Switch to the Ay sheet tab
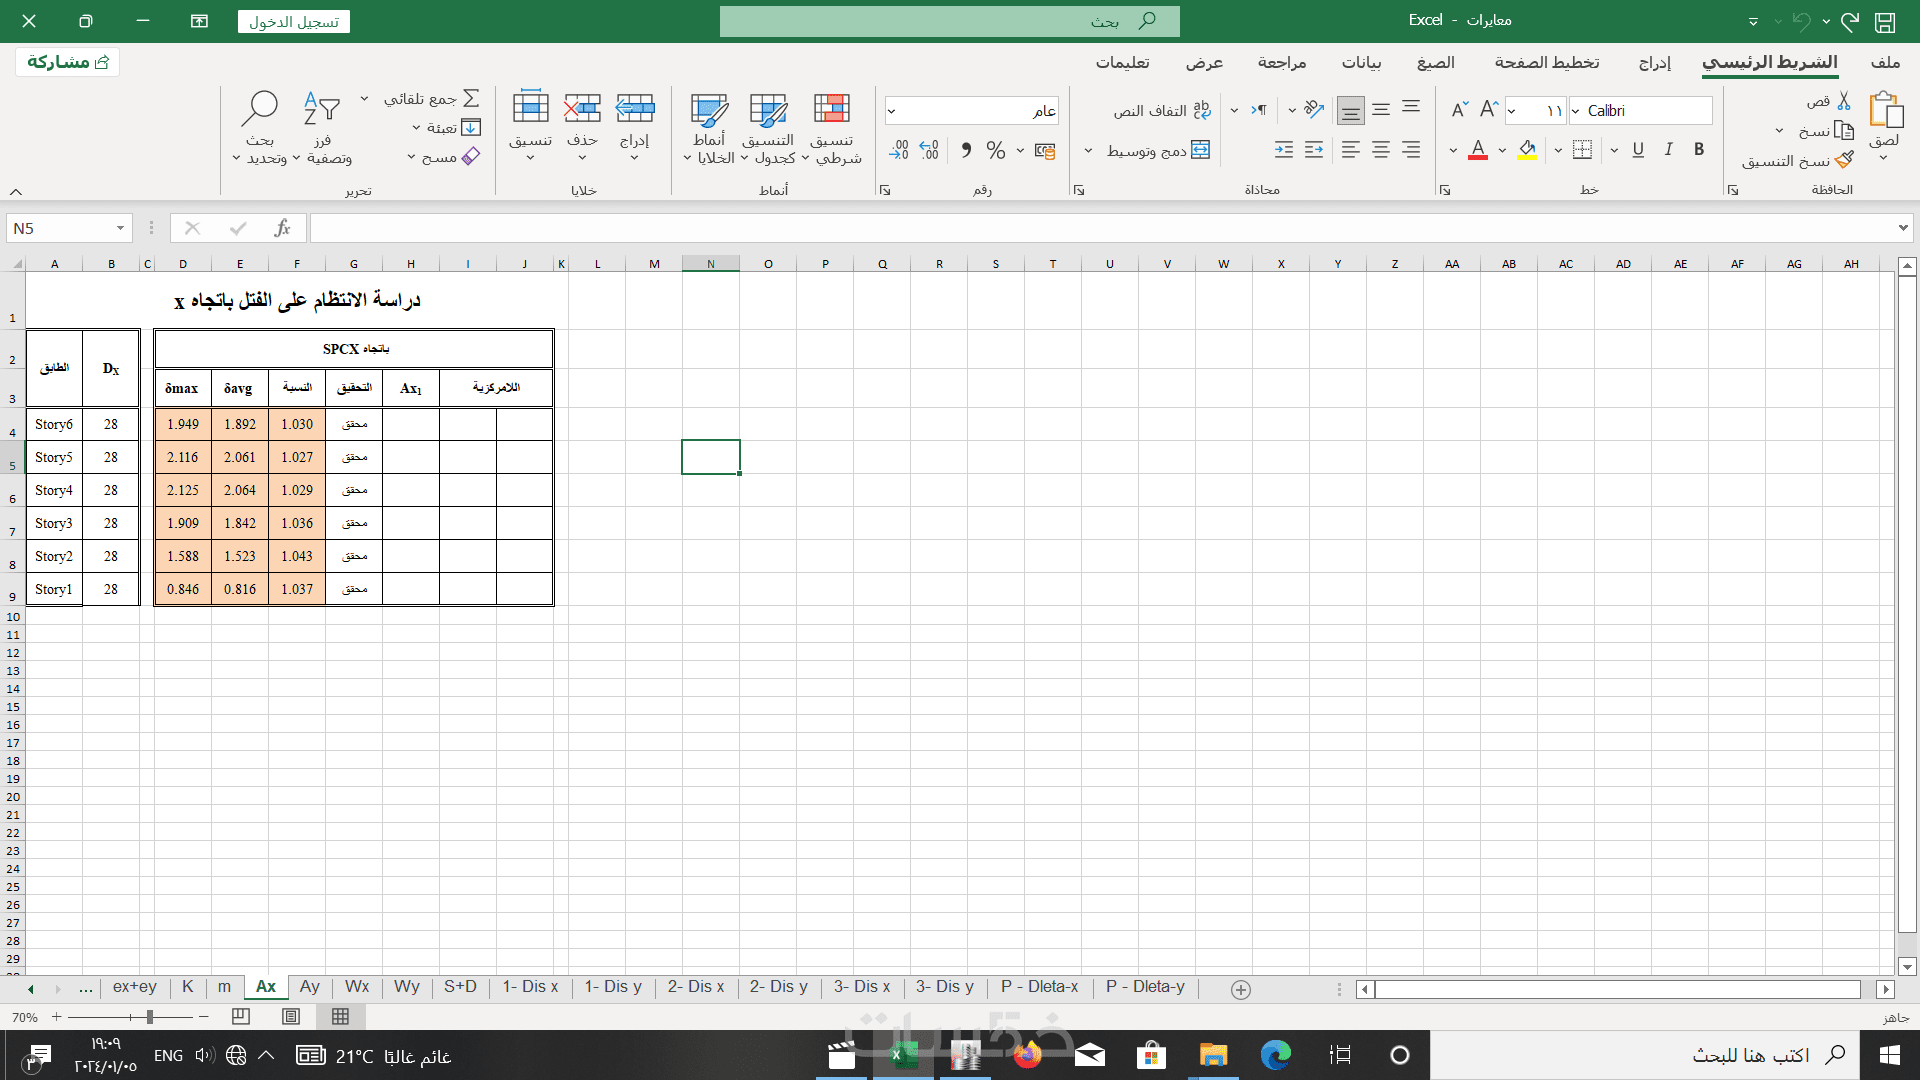Viewport: 1920px width, 1080px height. [x=310, y=987]
